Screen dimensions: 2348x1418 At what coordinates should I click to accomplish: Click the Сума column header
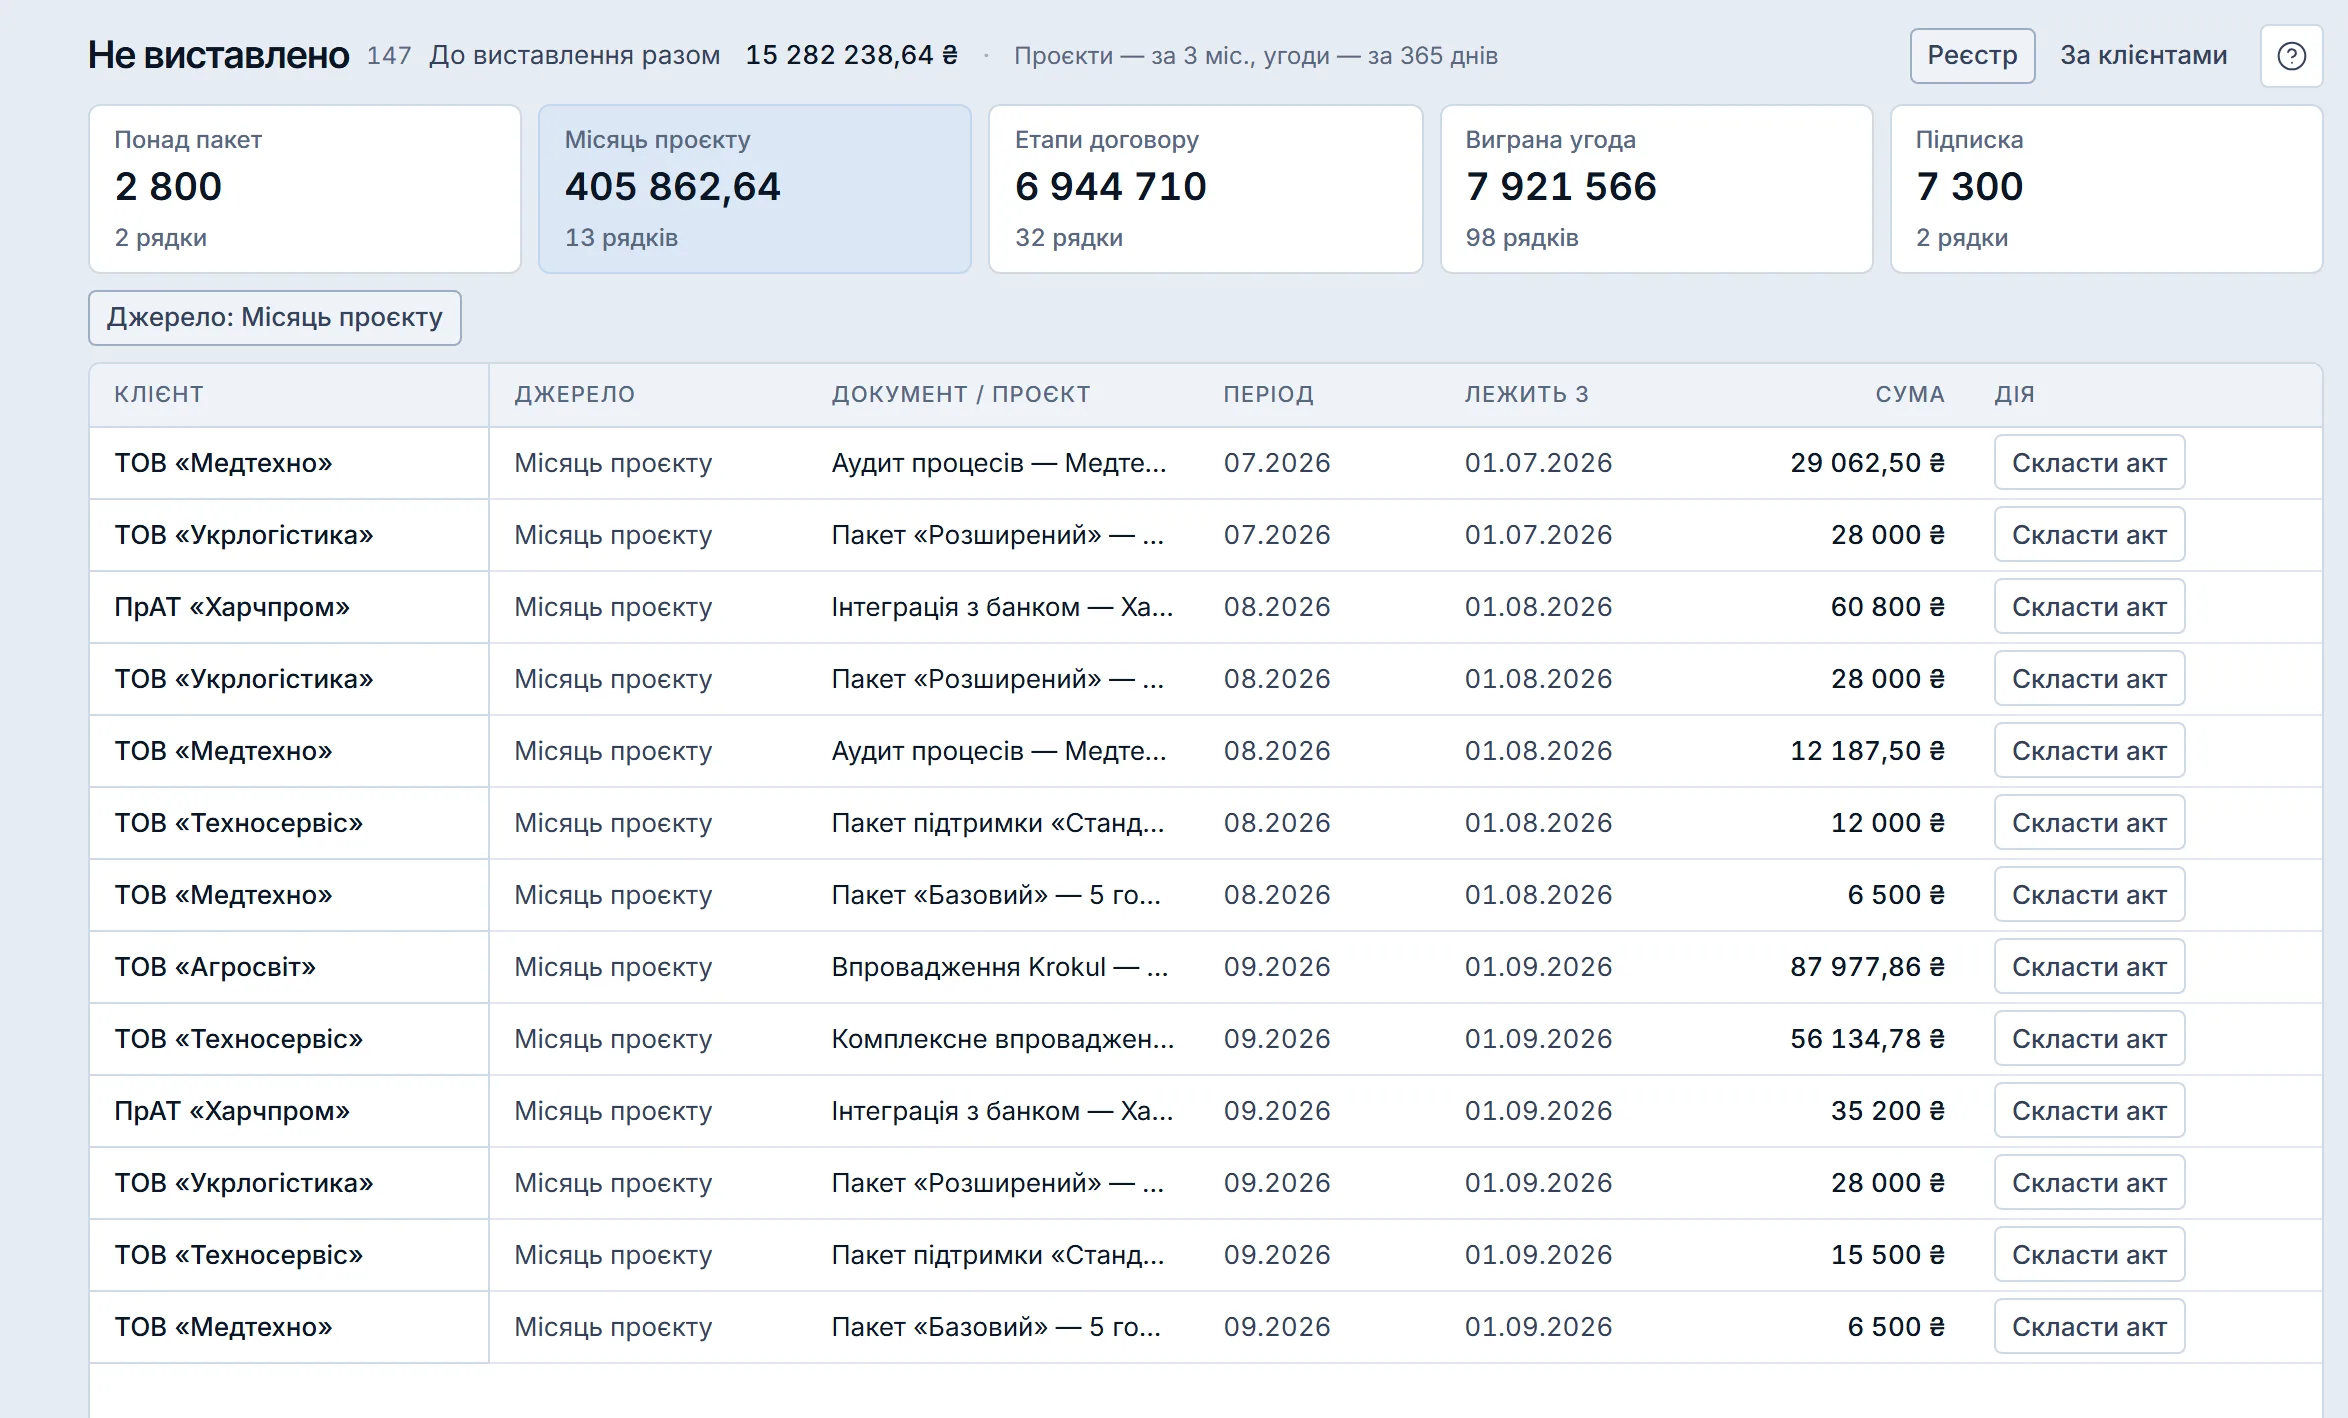pyautogui.click(x=1909, y=394)
